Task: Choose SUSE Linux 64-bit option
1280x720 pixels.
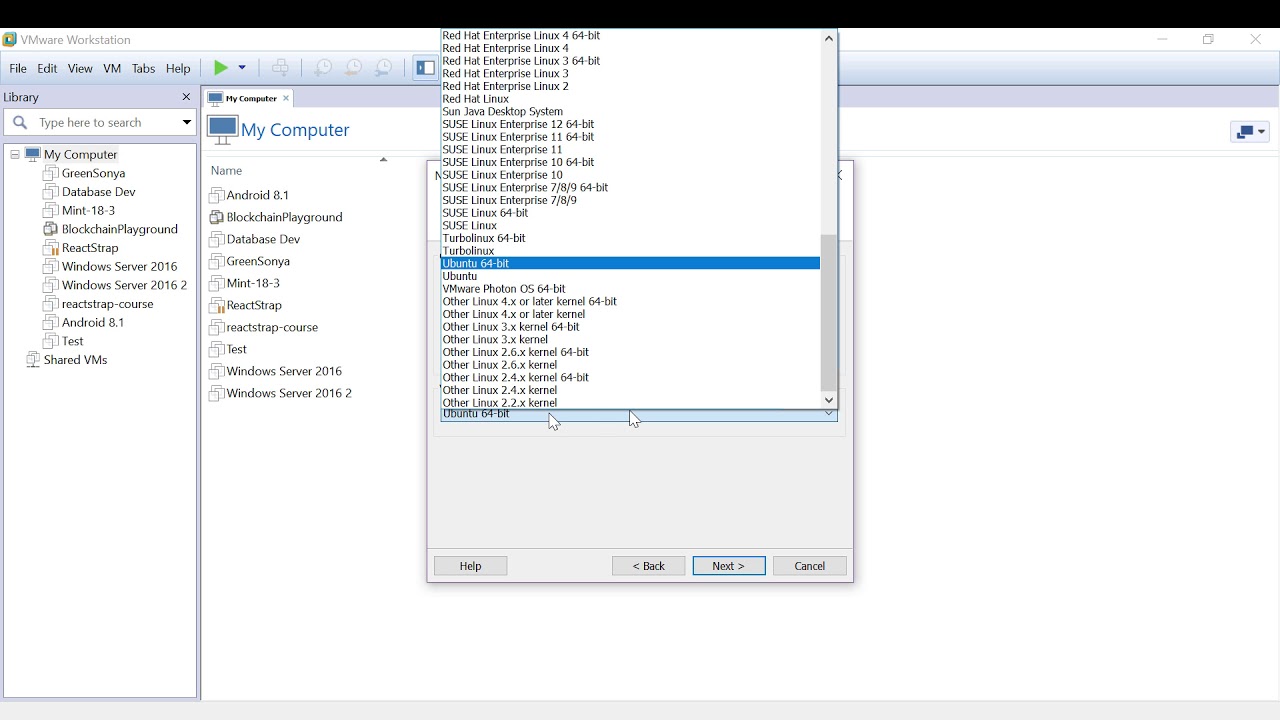Action: tap(630, 213)
